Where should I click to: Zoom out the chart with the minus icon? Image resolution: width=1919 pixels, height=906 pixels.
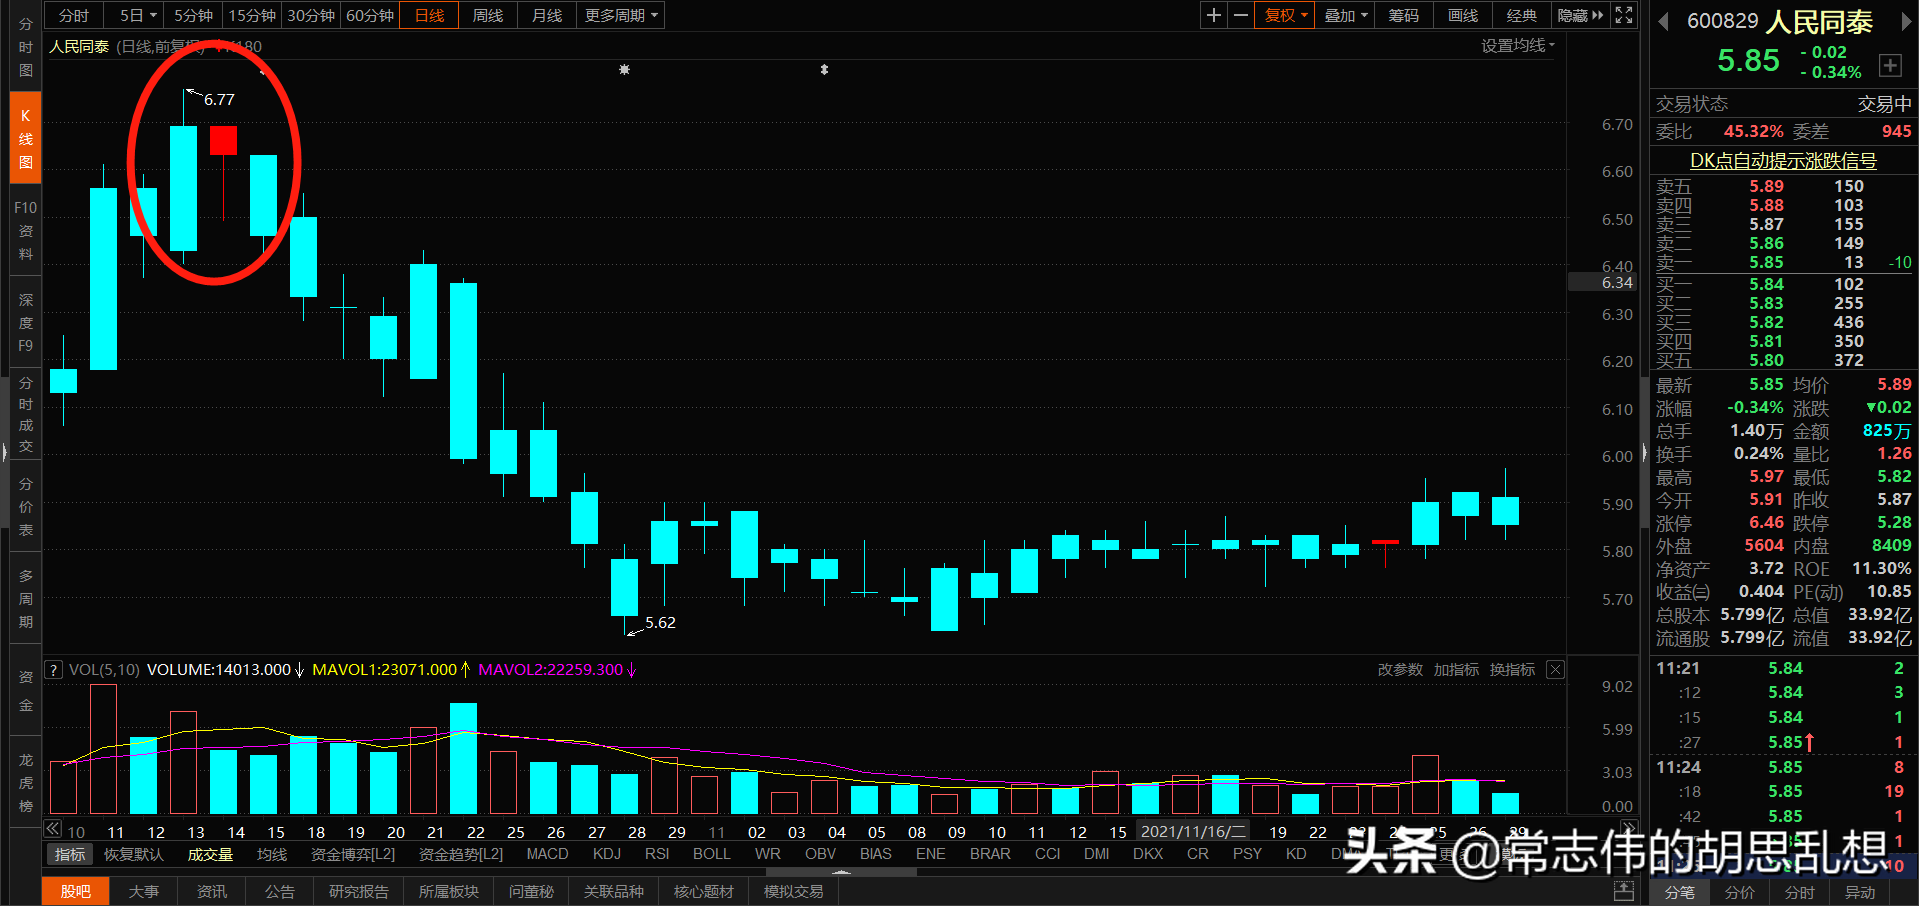[x=1240, y=15]
